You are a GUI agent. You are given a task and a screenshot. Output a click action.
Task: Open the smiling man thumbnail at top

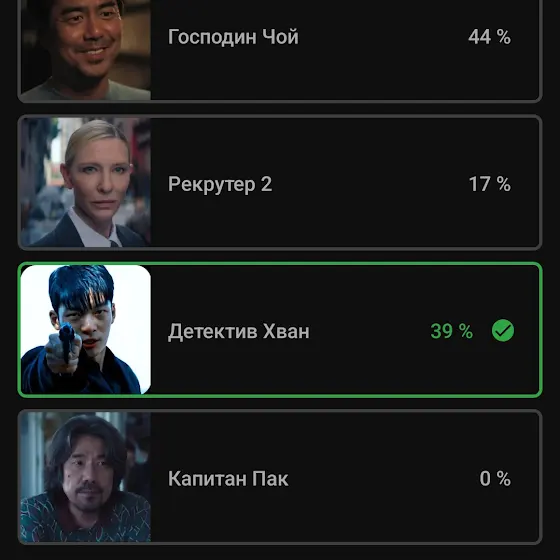[x=86, y=49]
